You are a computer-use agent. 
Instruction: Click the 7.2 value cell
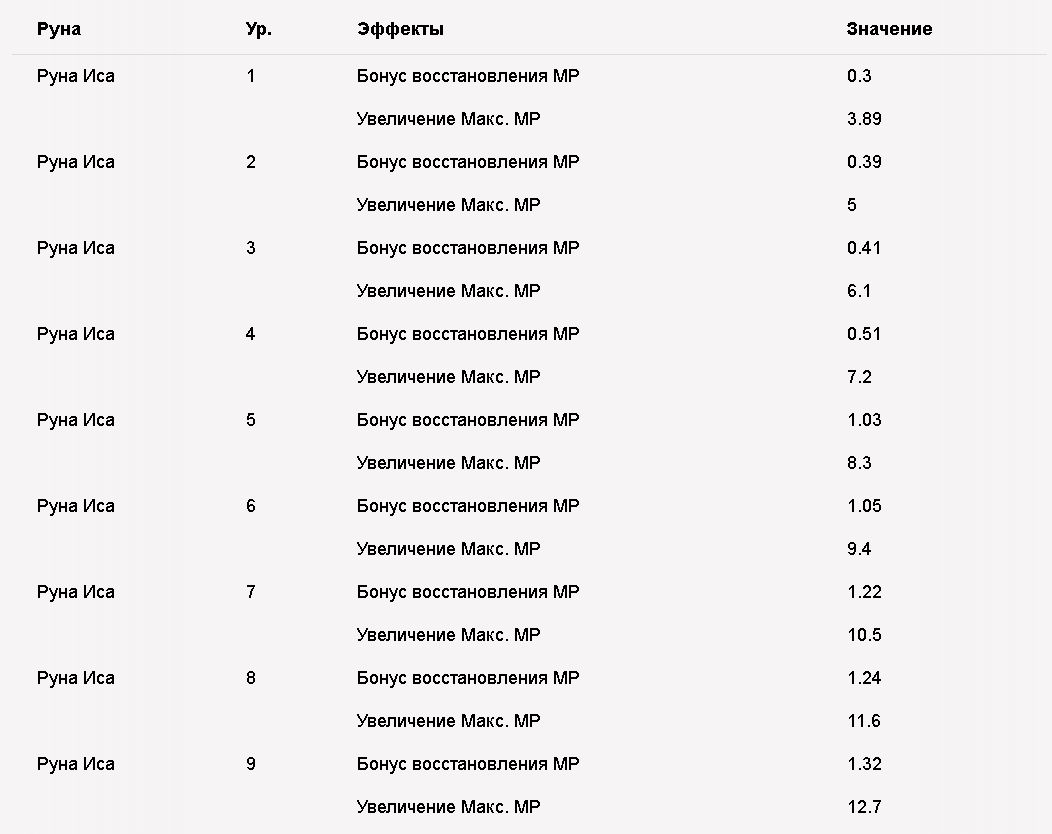pyautogui.click(x=859, y=376)
